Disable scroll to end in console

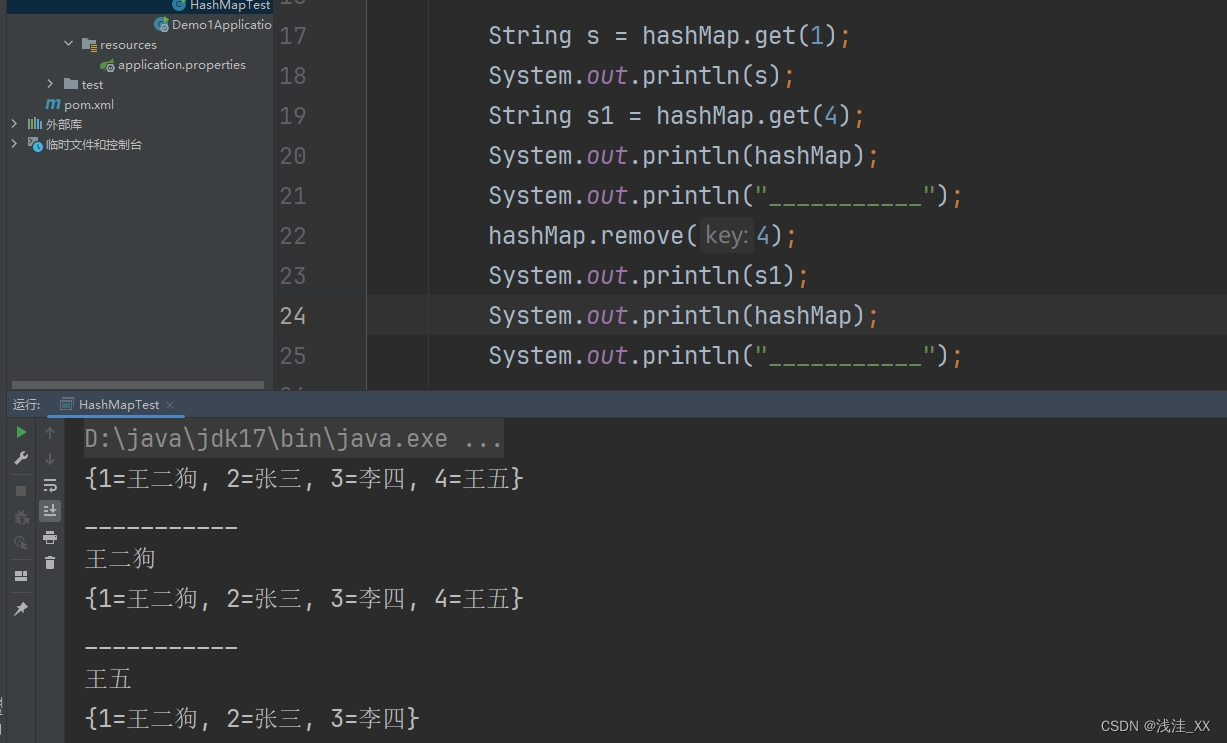click(x=50, y=511)
